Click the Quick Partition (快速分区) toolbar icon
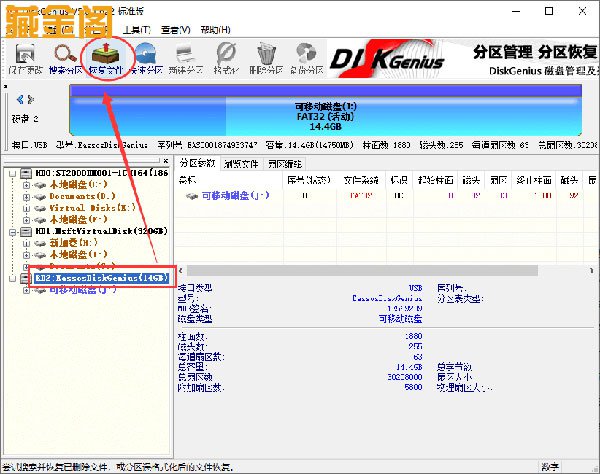The width and height of the screenshot is (600, 474). point(146,54)
